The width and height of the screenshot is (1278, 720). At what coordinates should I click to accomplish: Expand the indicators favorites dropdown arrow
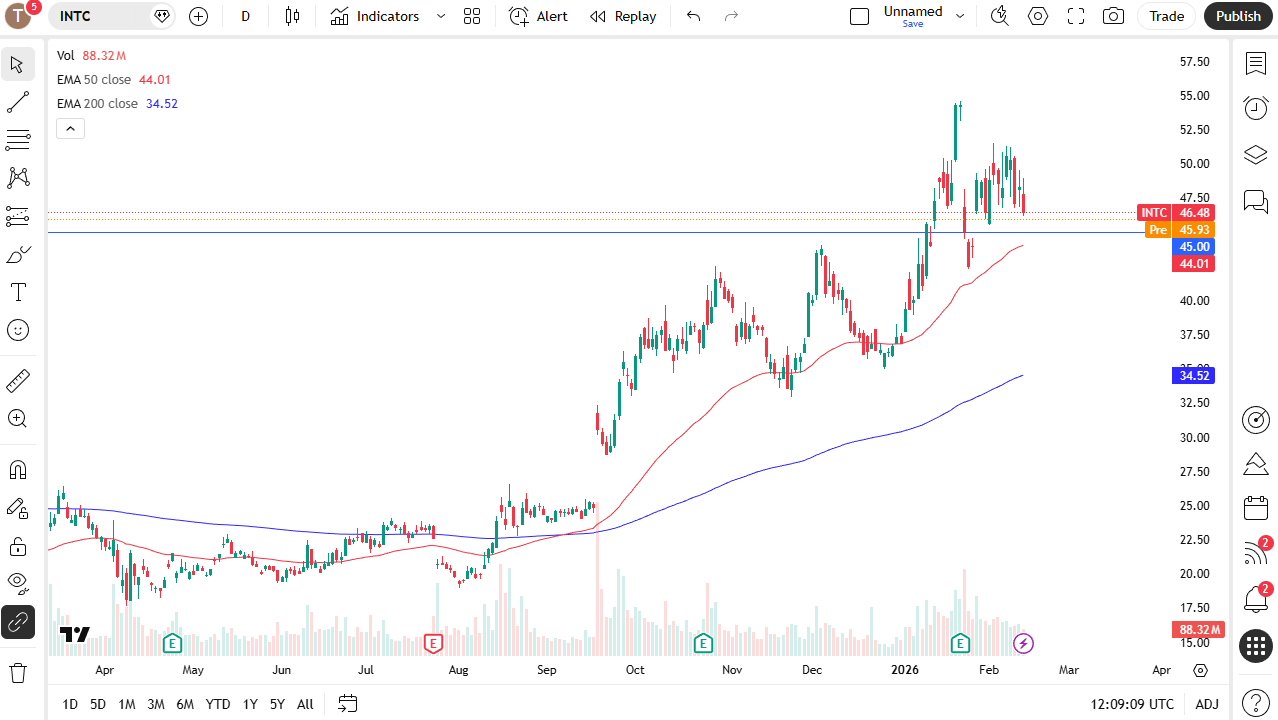pos(441,16)
